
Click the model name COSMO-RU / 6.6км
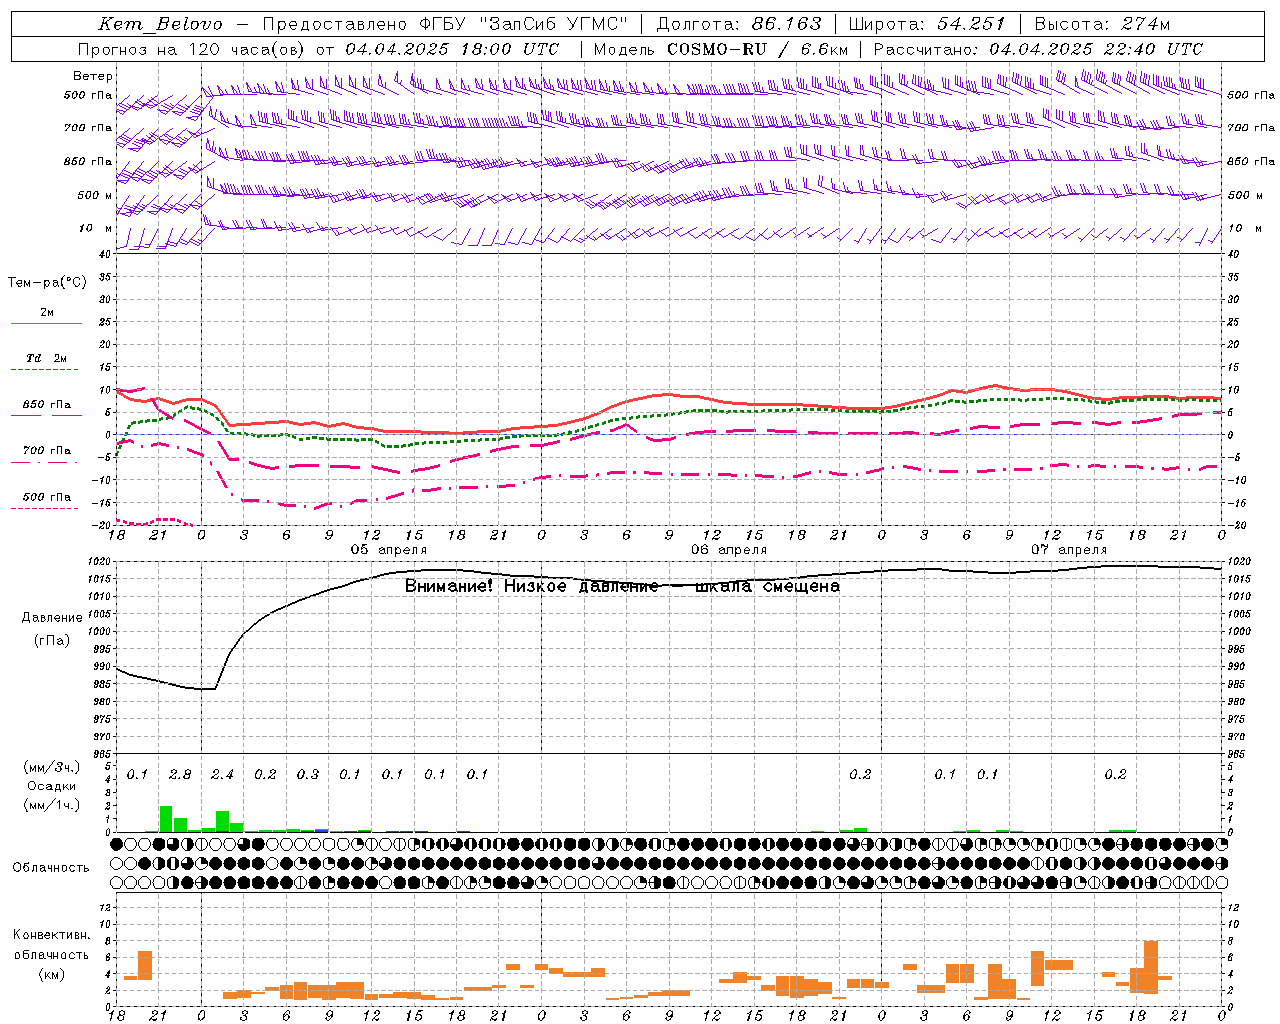[758, 49]
